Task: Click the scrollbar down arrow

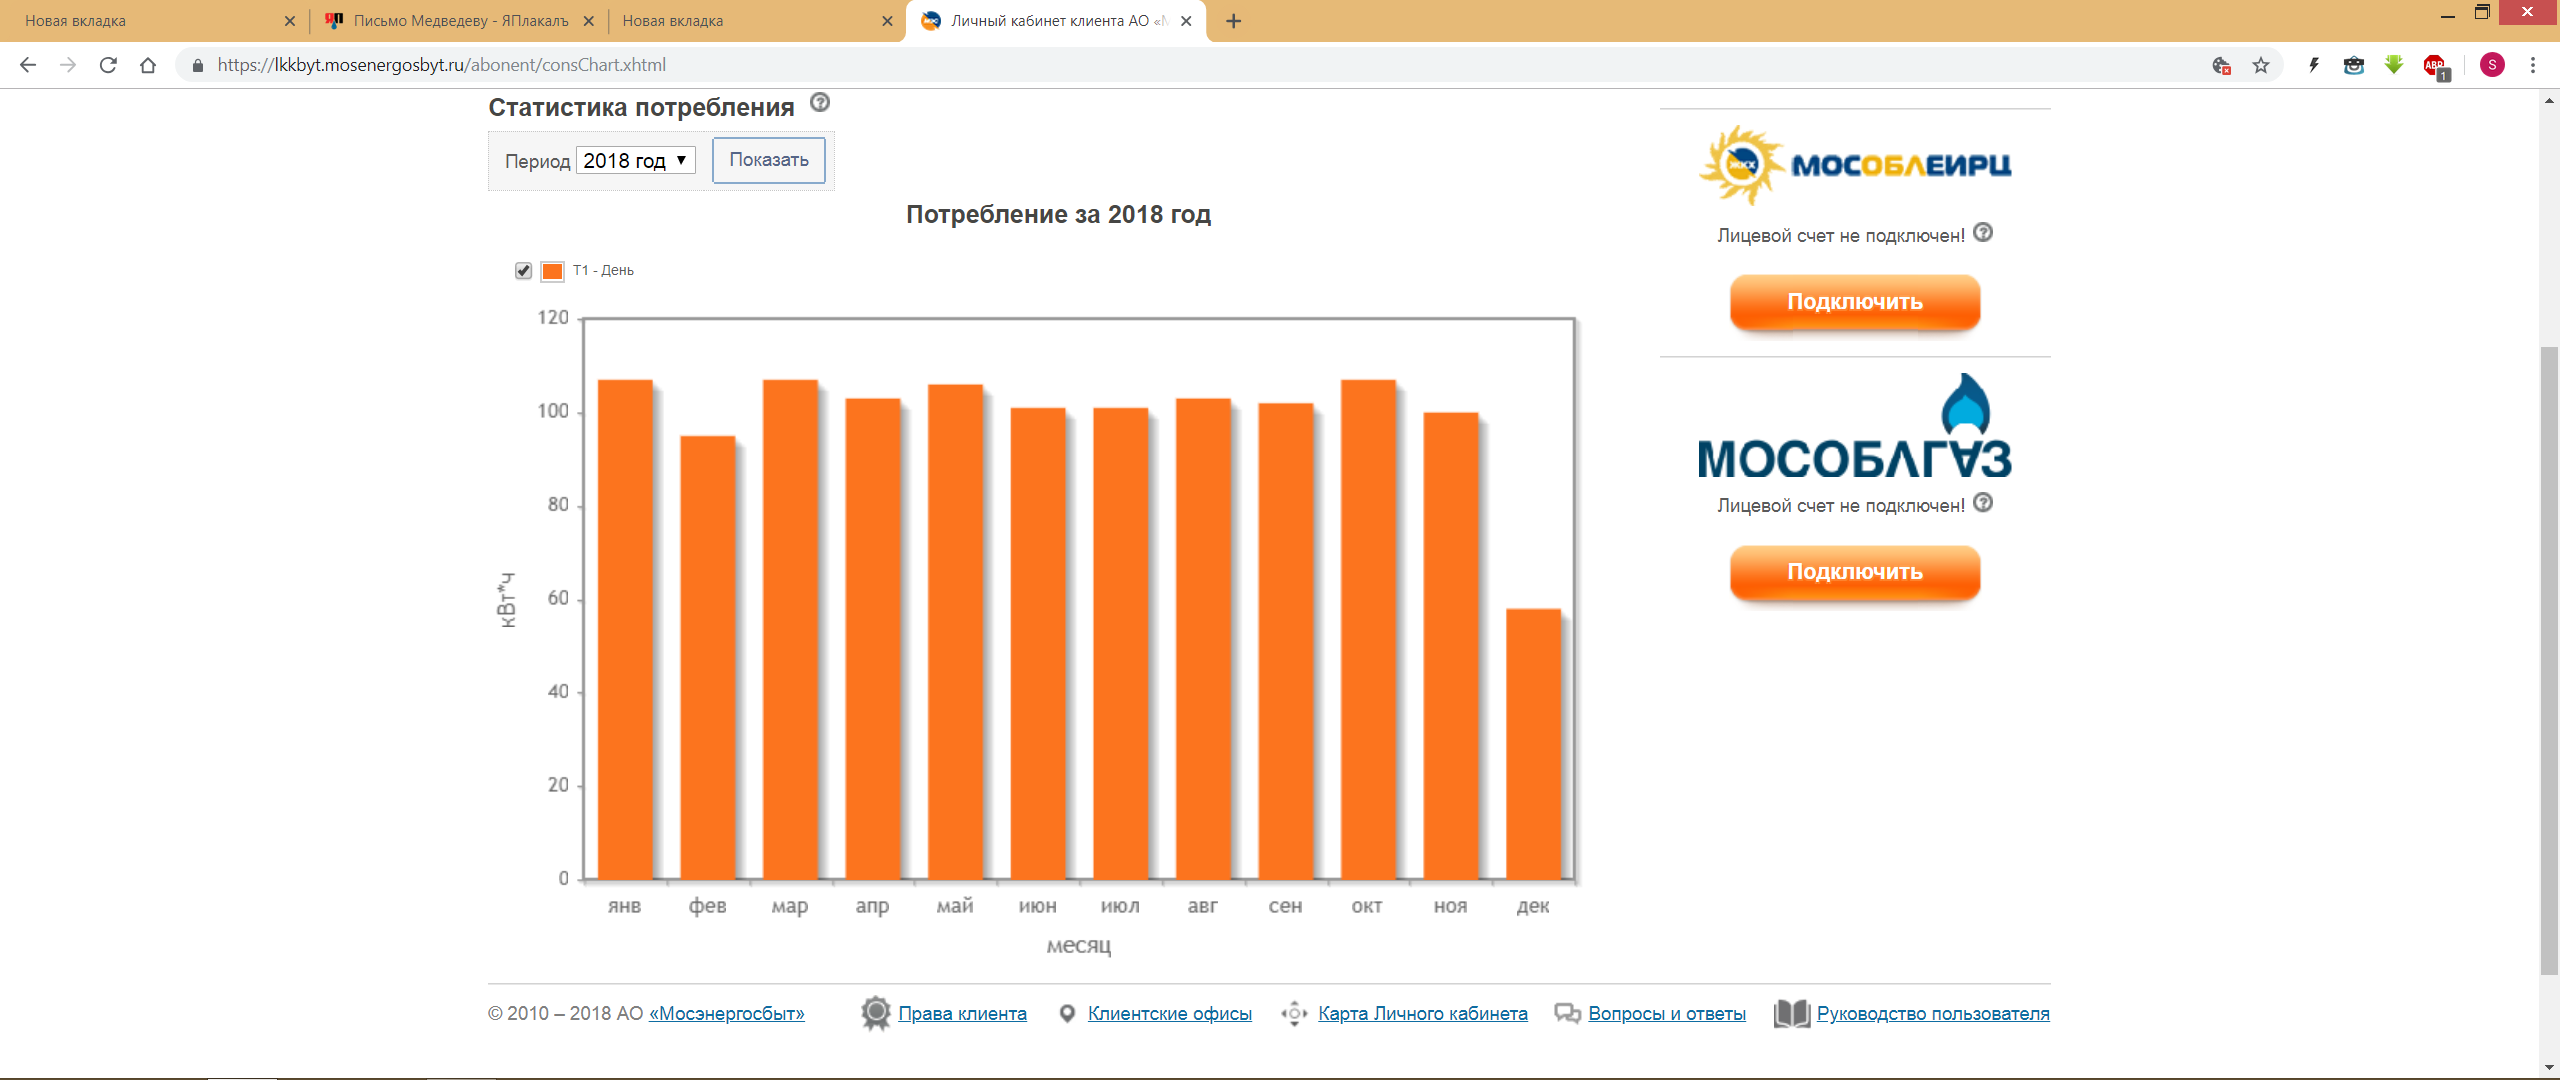Action: click(x=2550, y=1067)
